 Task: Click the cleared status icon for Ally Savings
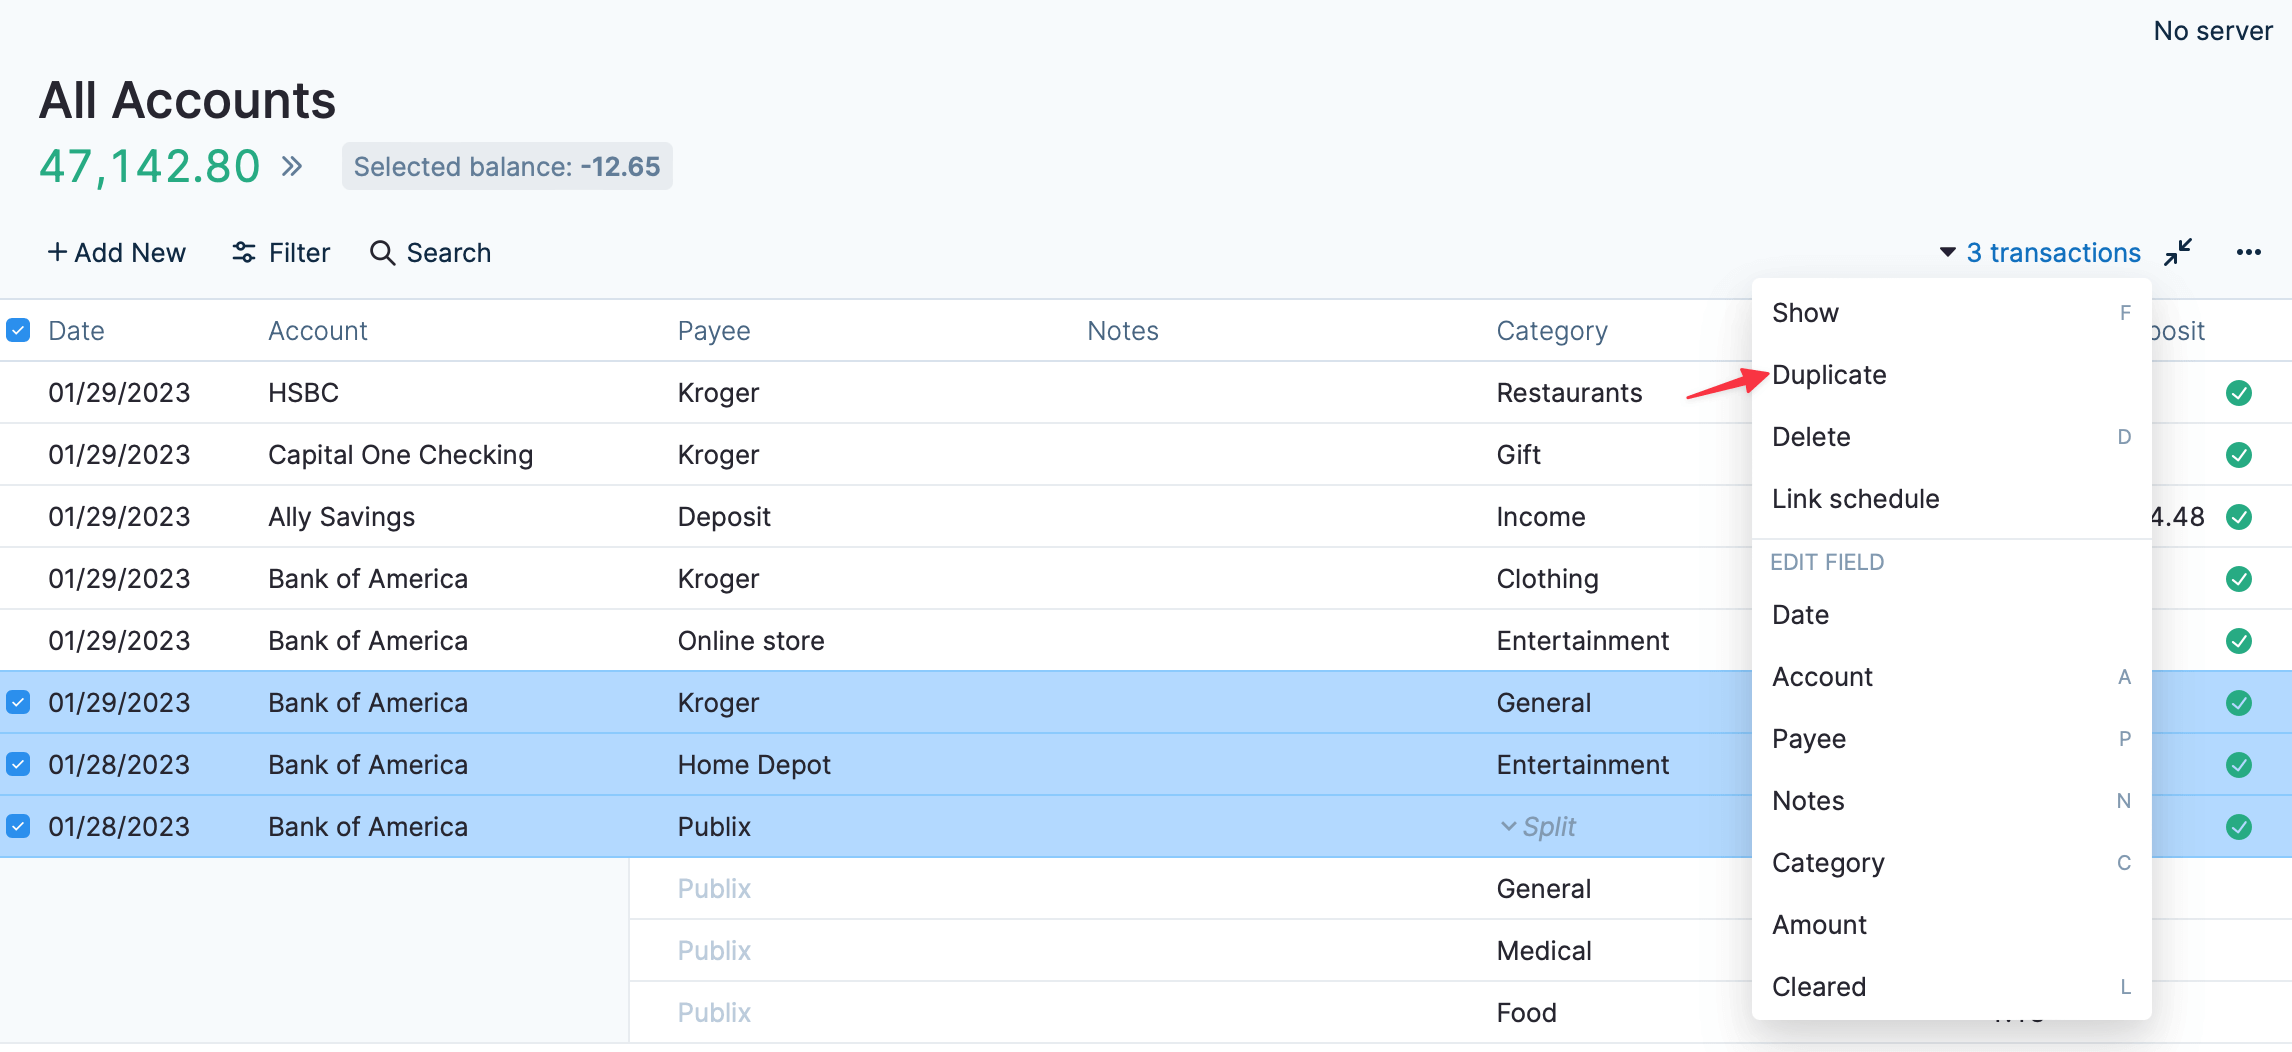point(2239,517)
